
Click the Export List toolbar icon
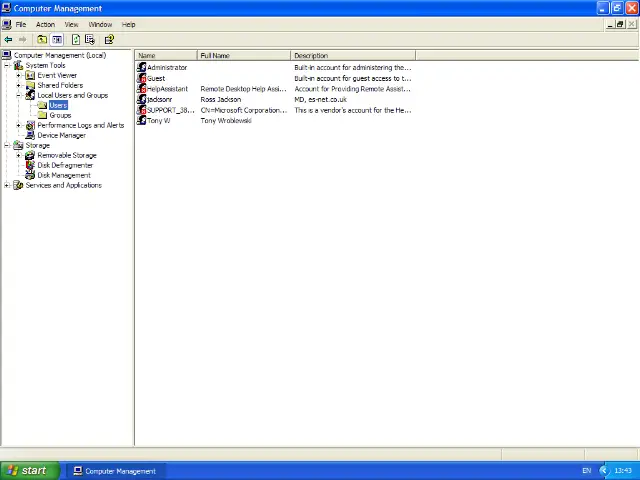point(90,40)
